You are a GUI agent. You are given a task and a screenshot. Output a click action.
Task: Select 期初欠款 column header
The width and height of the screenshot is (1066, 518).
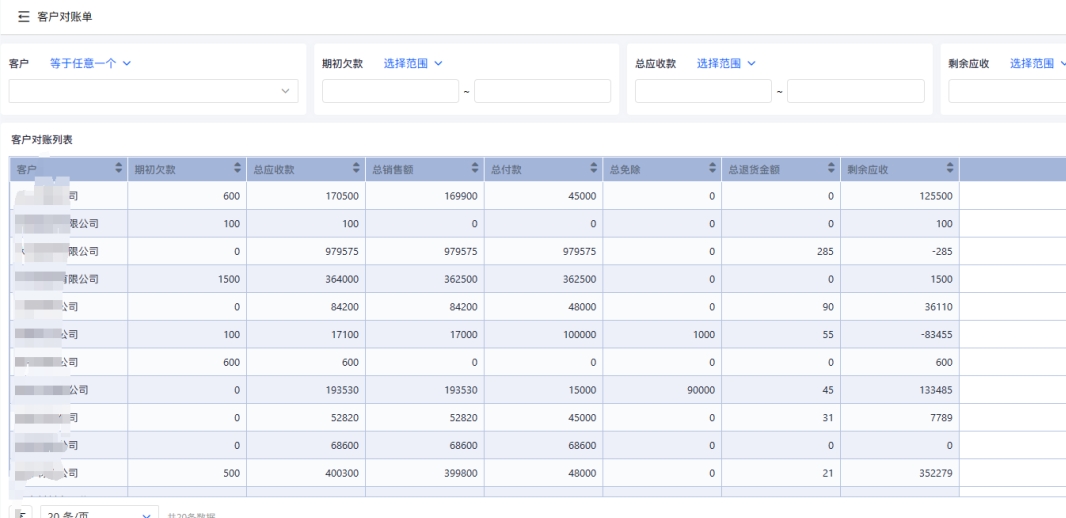click(187, 169)
